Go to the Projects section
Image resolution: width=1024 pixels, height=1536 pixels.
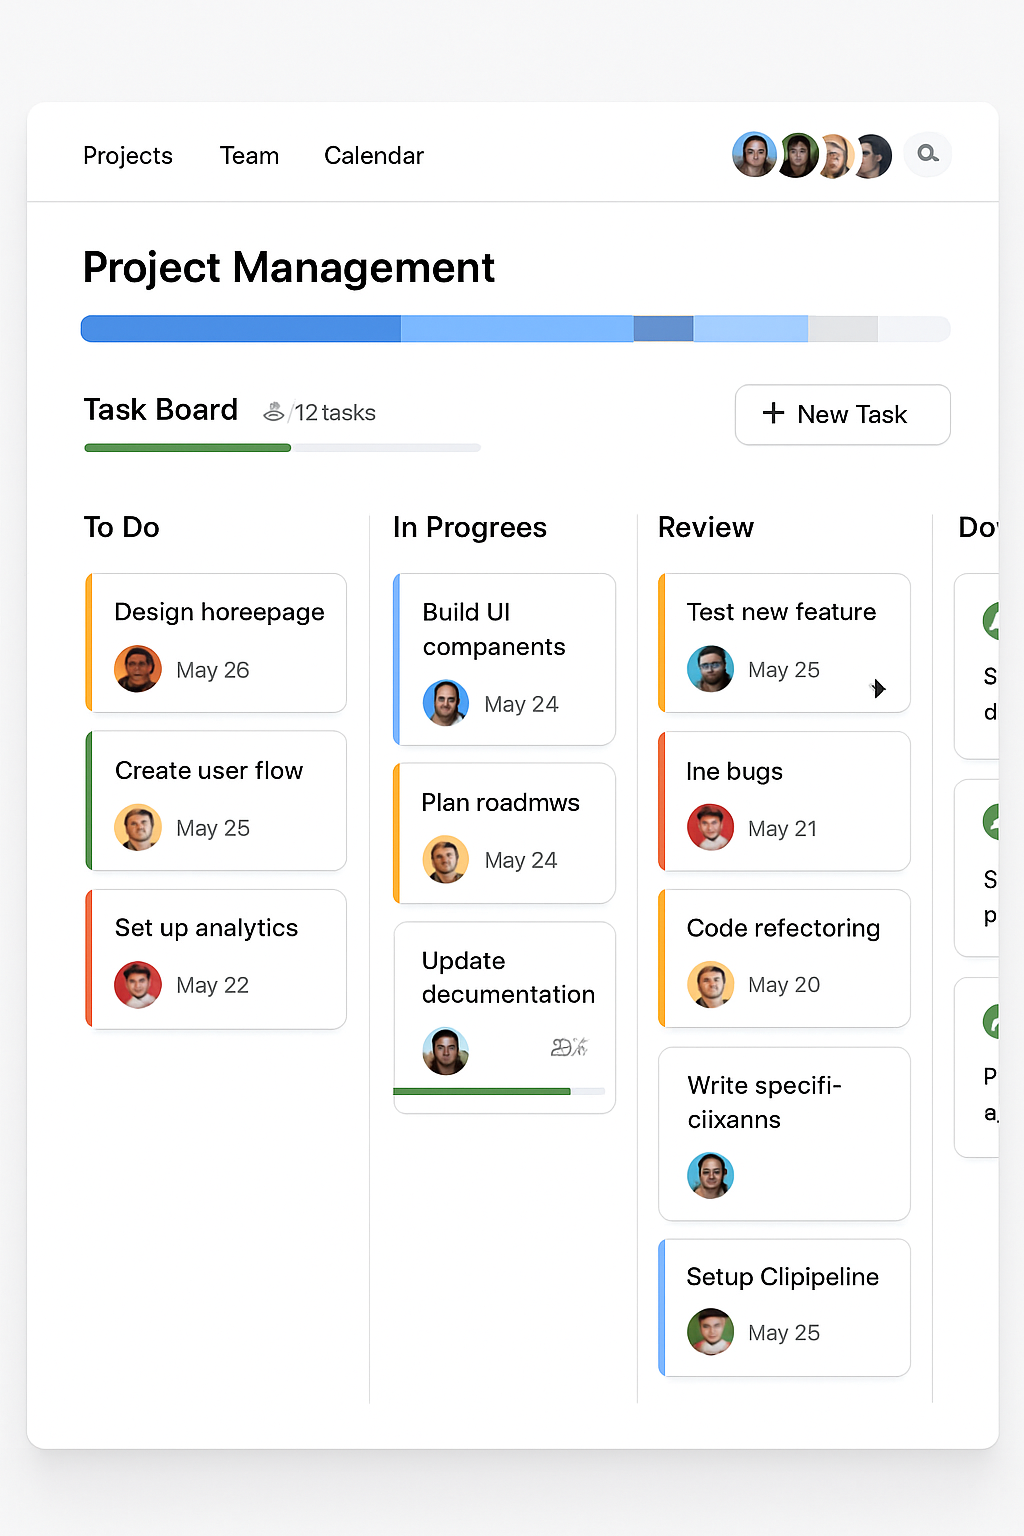(x=127, y=155)
